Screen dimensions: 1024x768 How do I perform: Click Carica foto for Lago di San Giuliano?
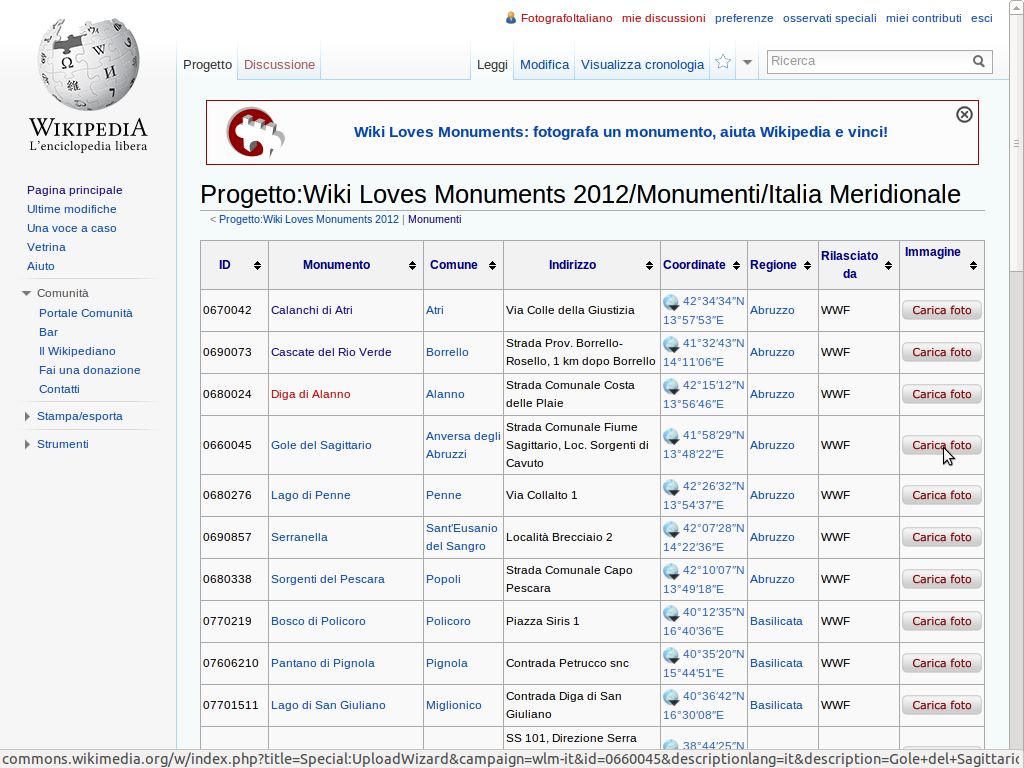[x=942, y=705]
